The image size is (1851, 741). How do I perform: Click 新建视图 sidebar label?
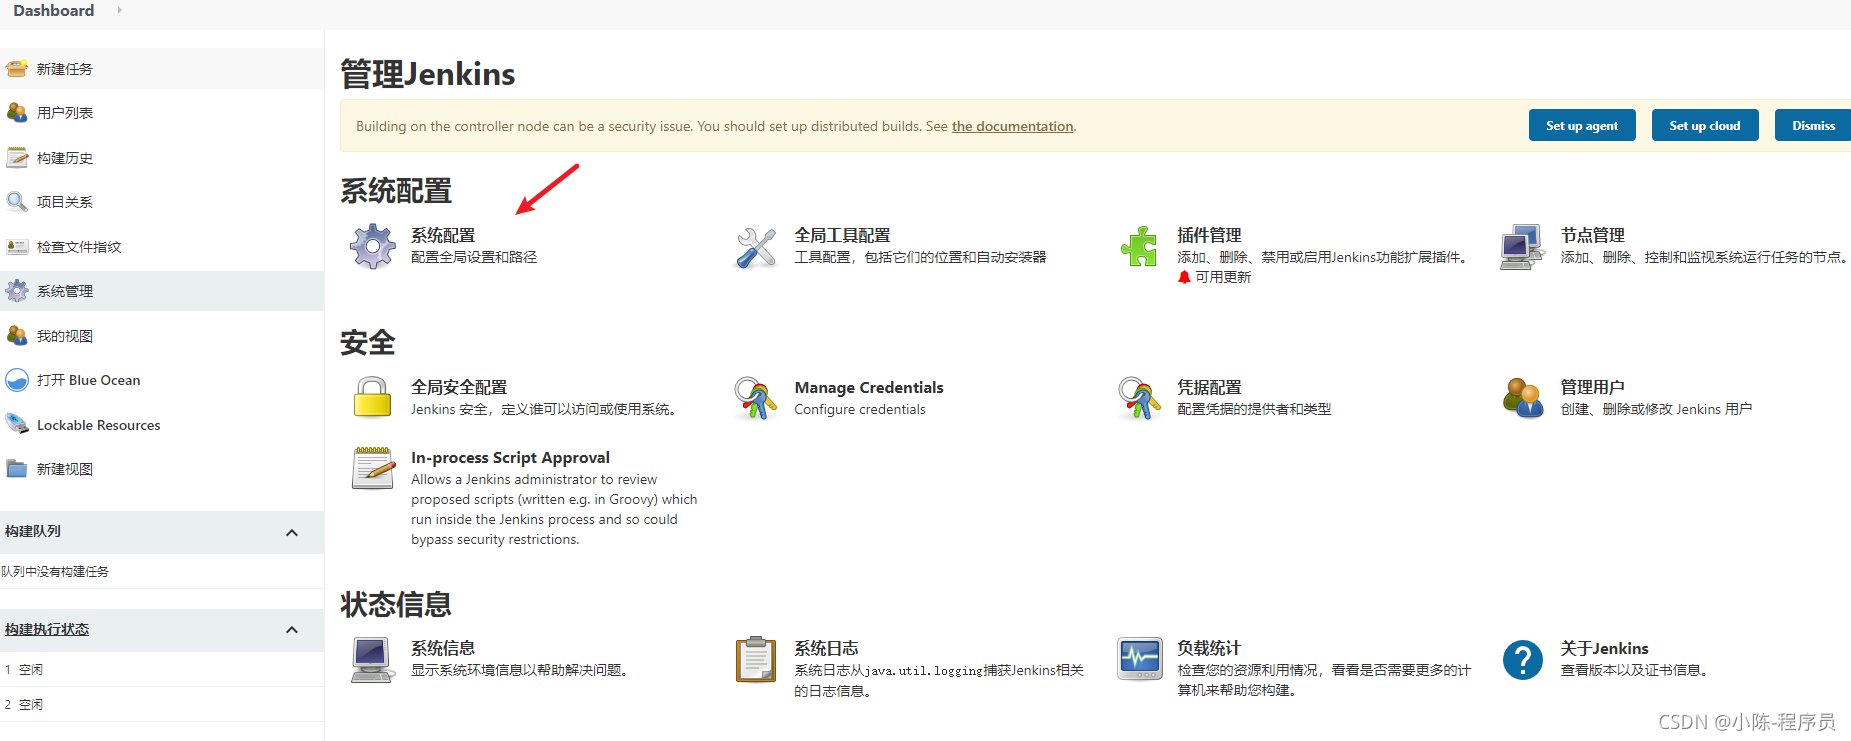[65, 469]
